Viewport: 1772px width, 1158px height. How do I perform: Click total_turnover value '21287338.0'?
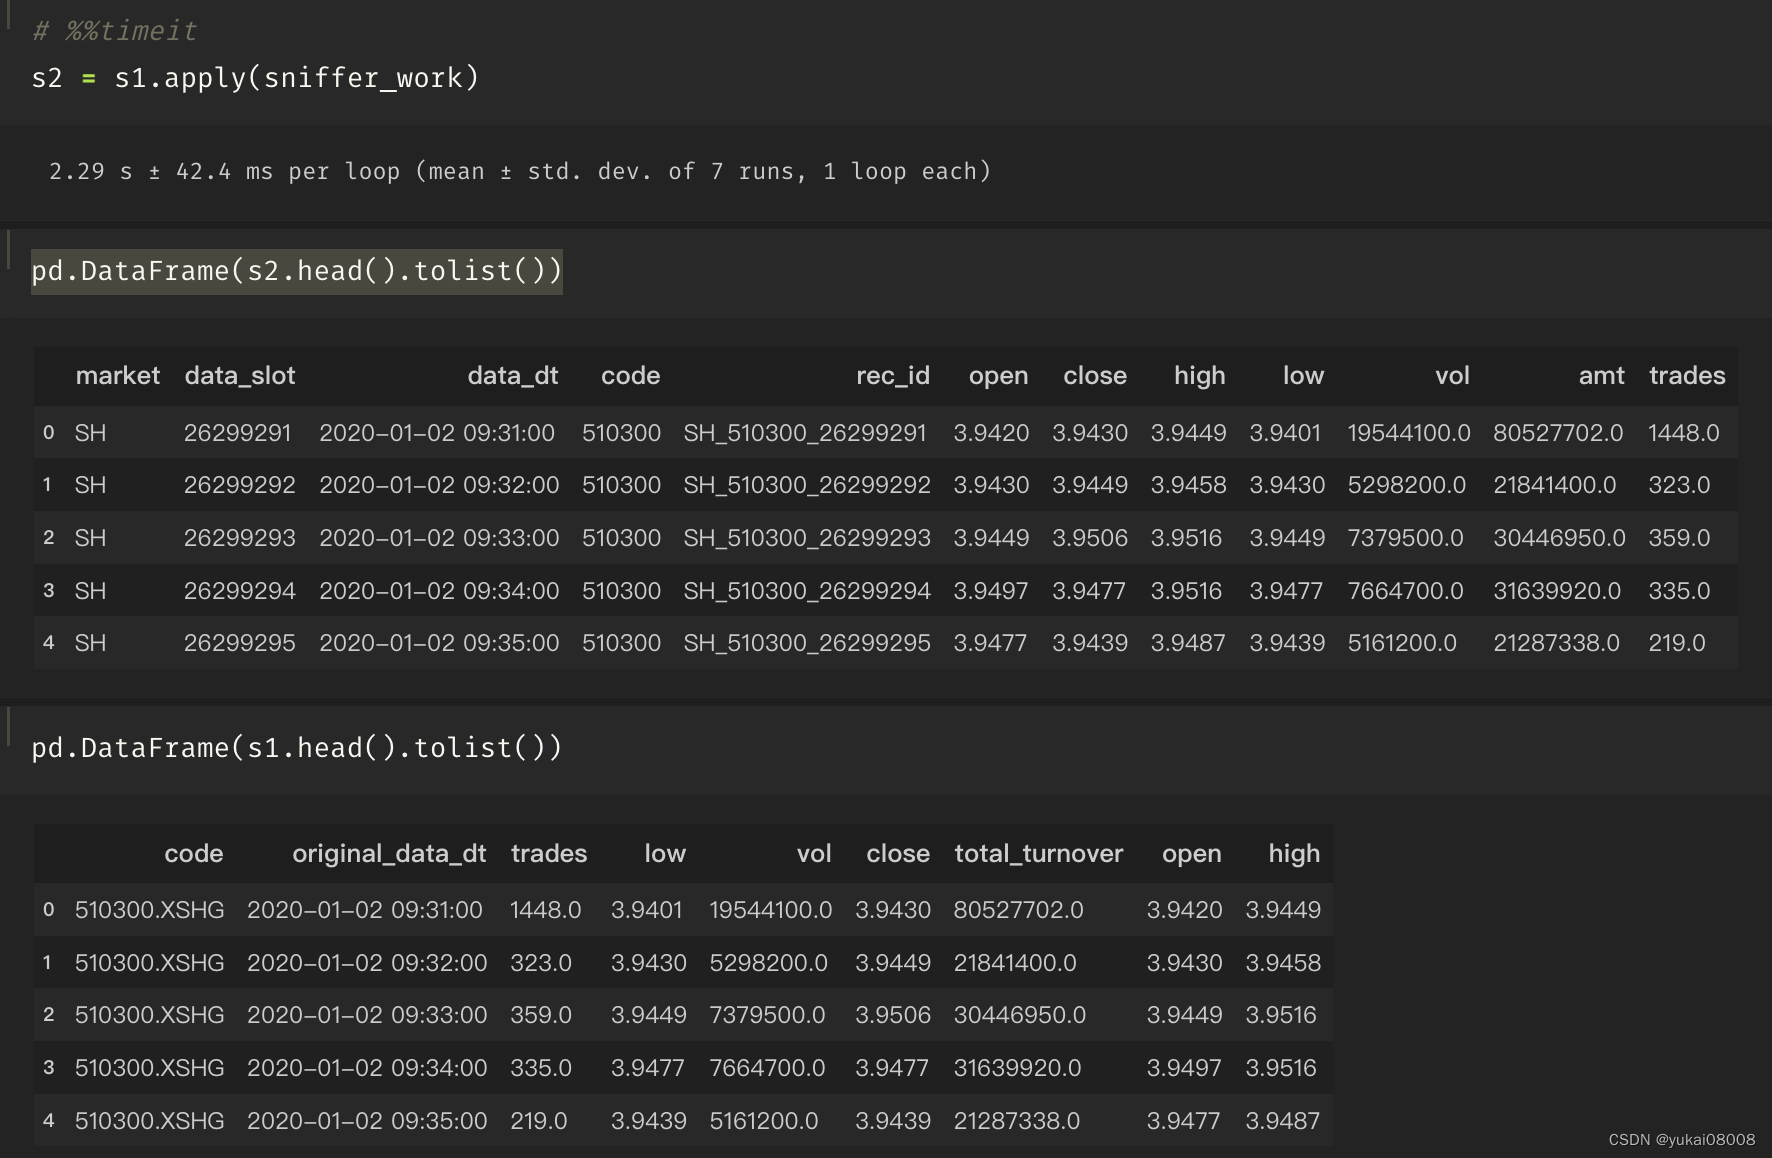[x=1017, y=1121]
